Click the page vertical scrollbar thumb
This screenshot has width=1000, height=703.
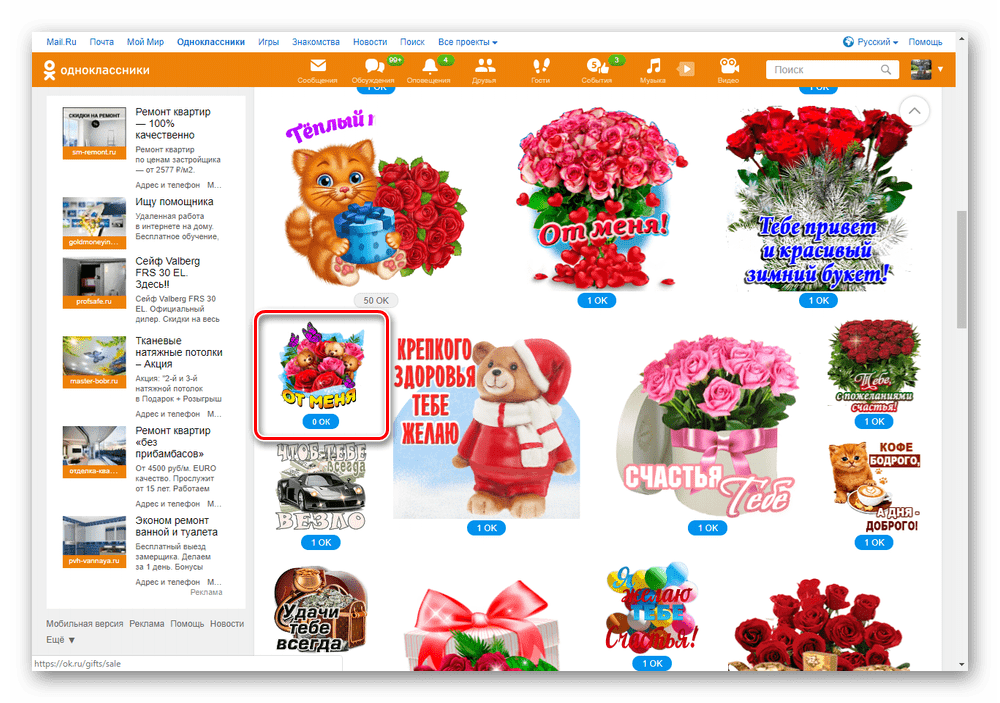tap(961, 269)
